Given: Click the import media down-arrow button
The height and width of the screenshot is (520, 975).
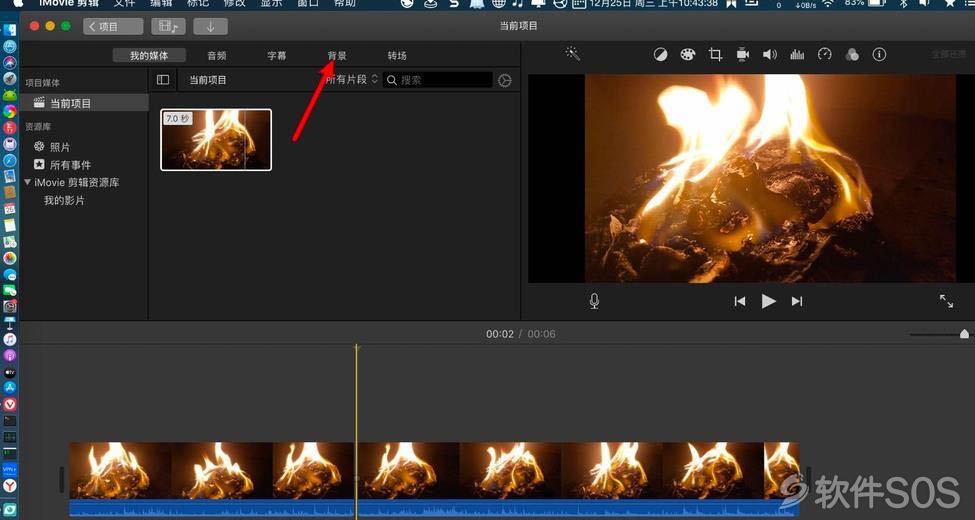Looking at the screenshot, I should tap(210, 26).
